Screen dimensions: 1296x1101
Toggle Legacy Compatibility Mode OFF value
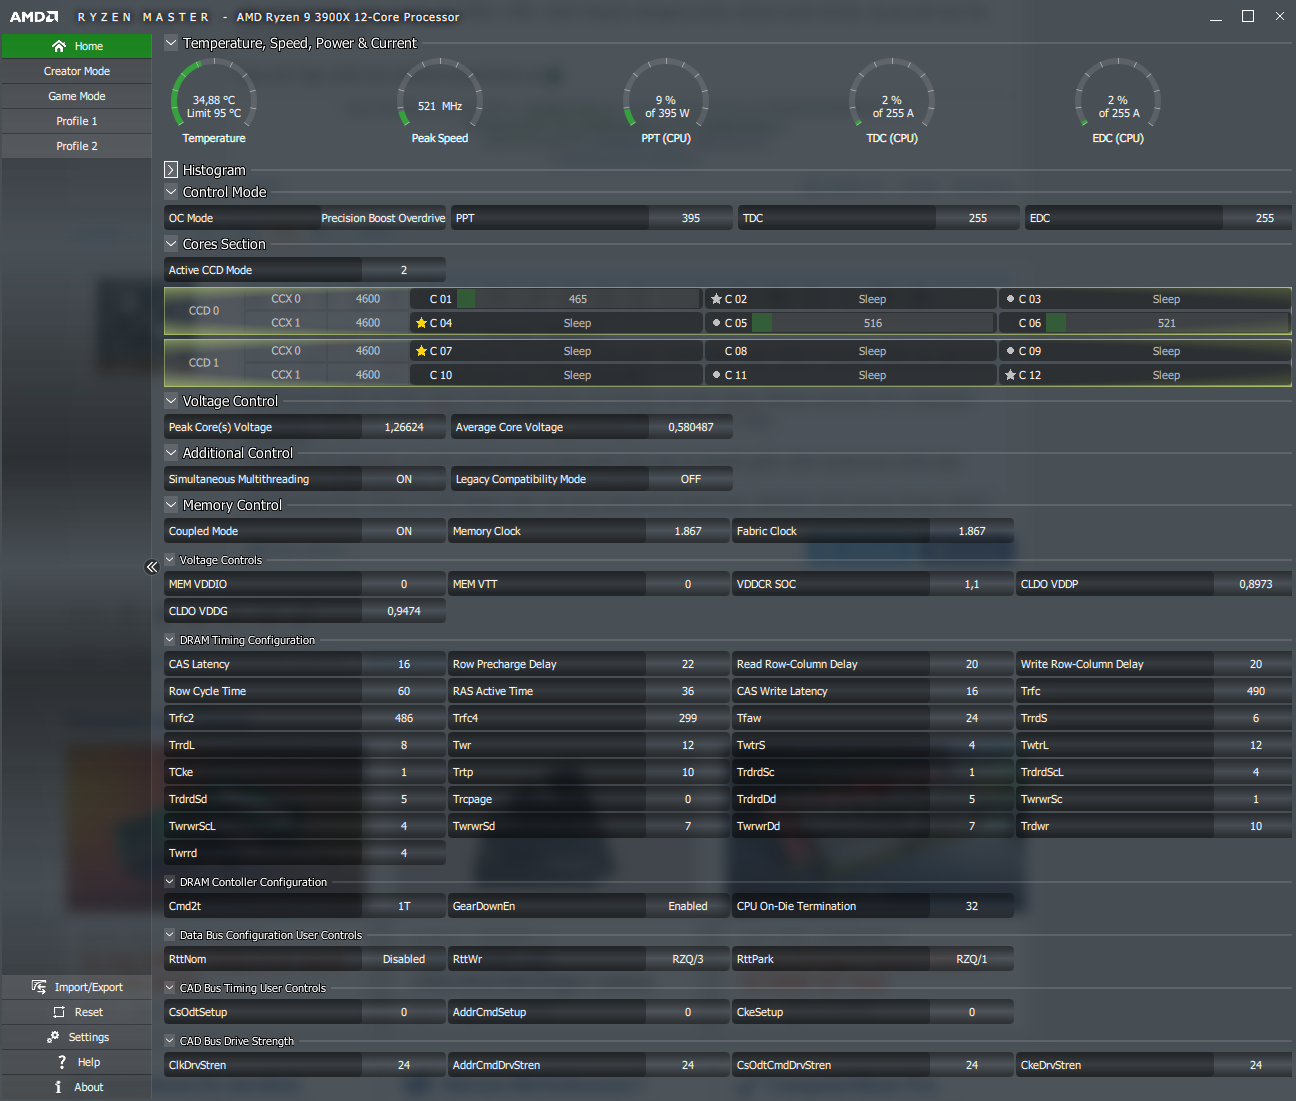click(691, 479)
